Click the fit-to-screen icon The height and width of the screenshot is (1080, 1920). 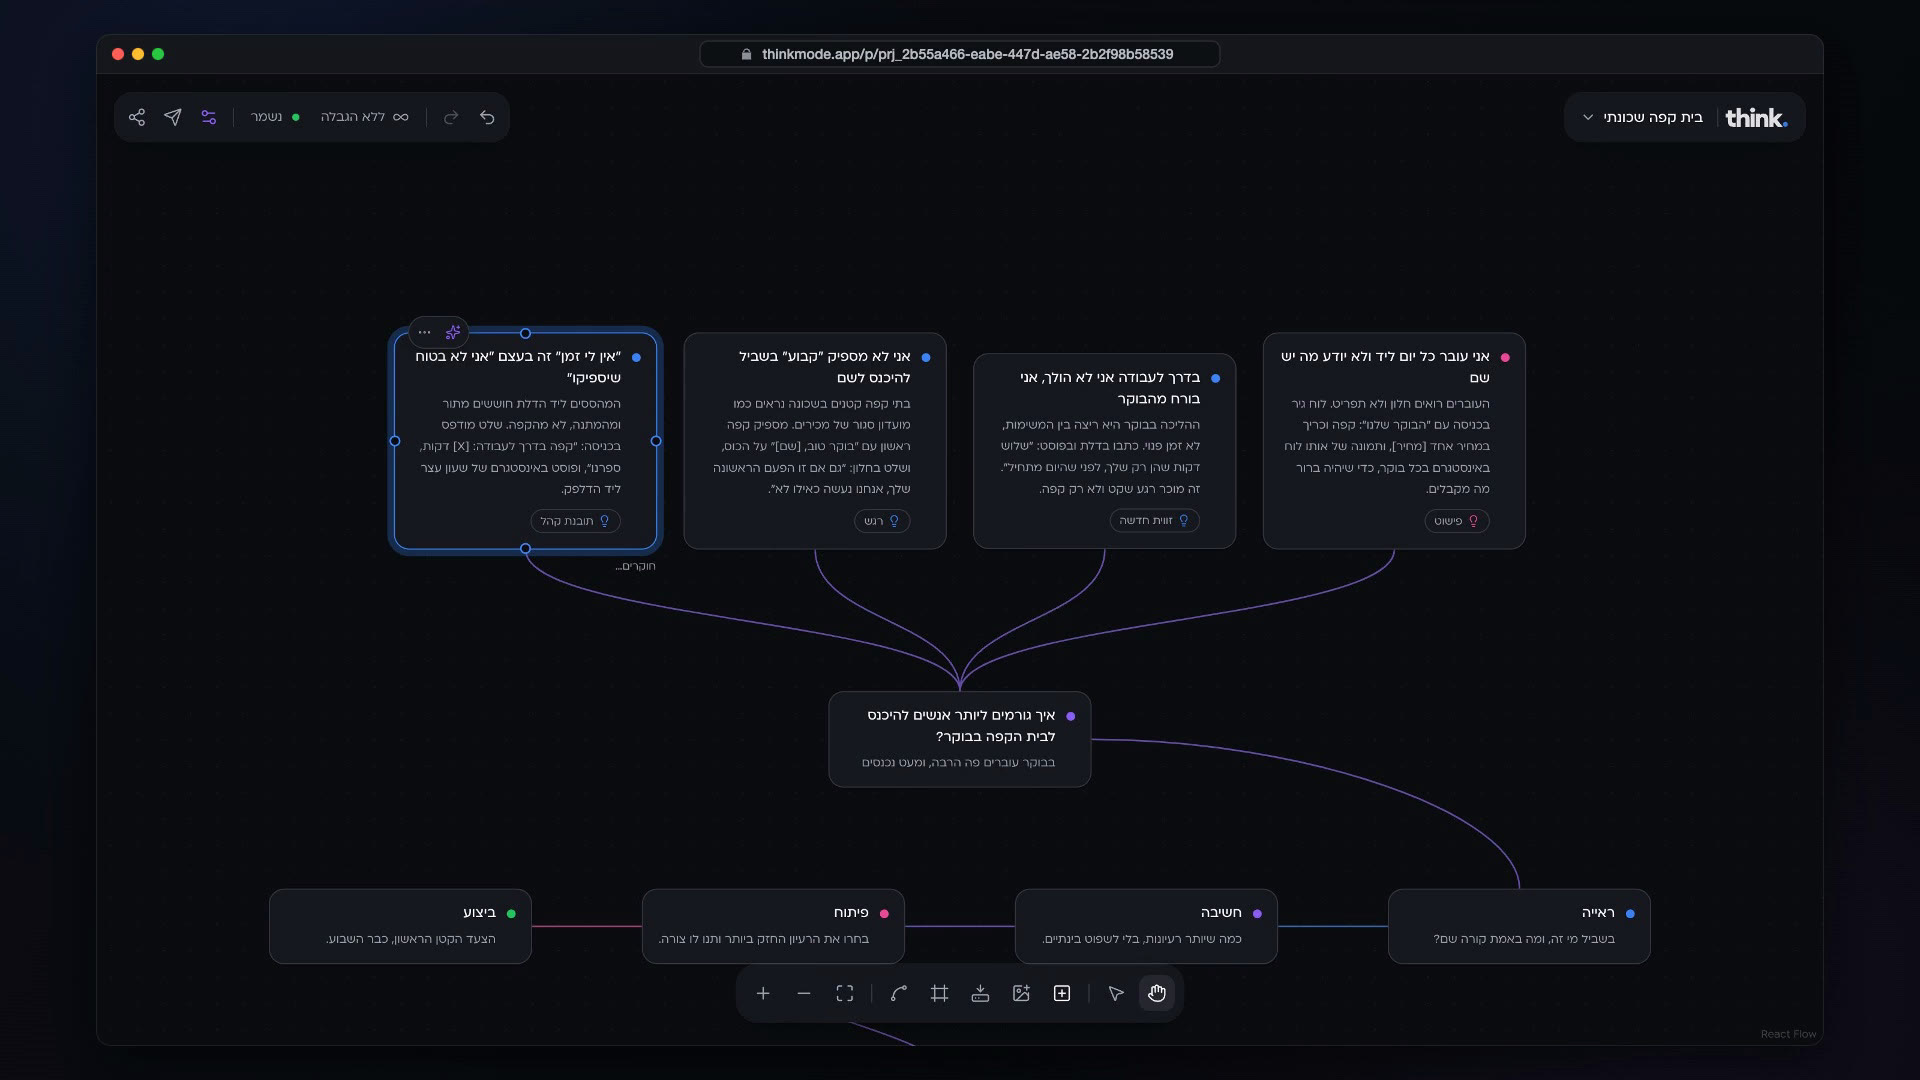click(845, 993)
